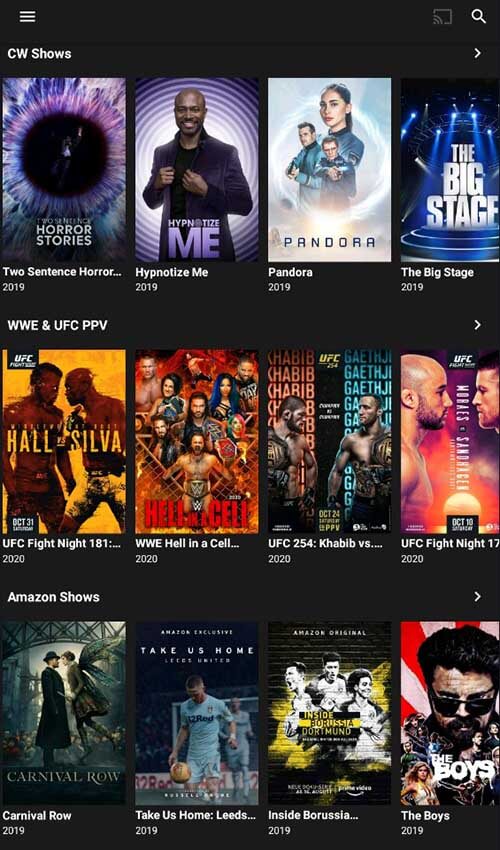Open the Amazon Shows section heading
This screenshot has width=500, height=850.
click(54, 597)
